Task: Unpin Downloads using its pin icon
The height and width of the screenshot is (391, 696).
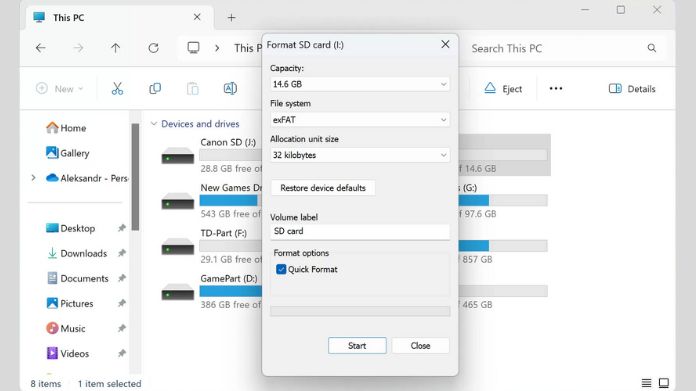Action: pos(122,253)
